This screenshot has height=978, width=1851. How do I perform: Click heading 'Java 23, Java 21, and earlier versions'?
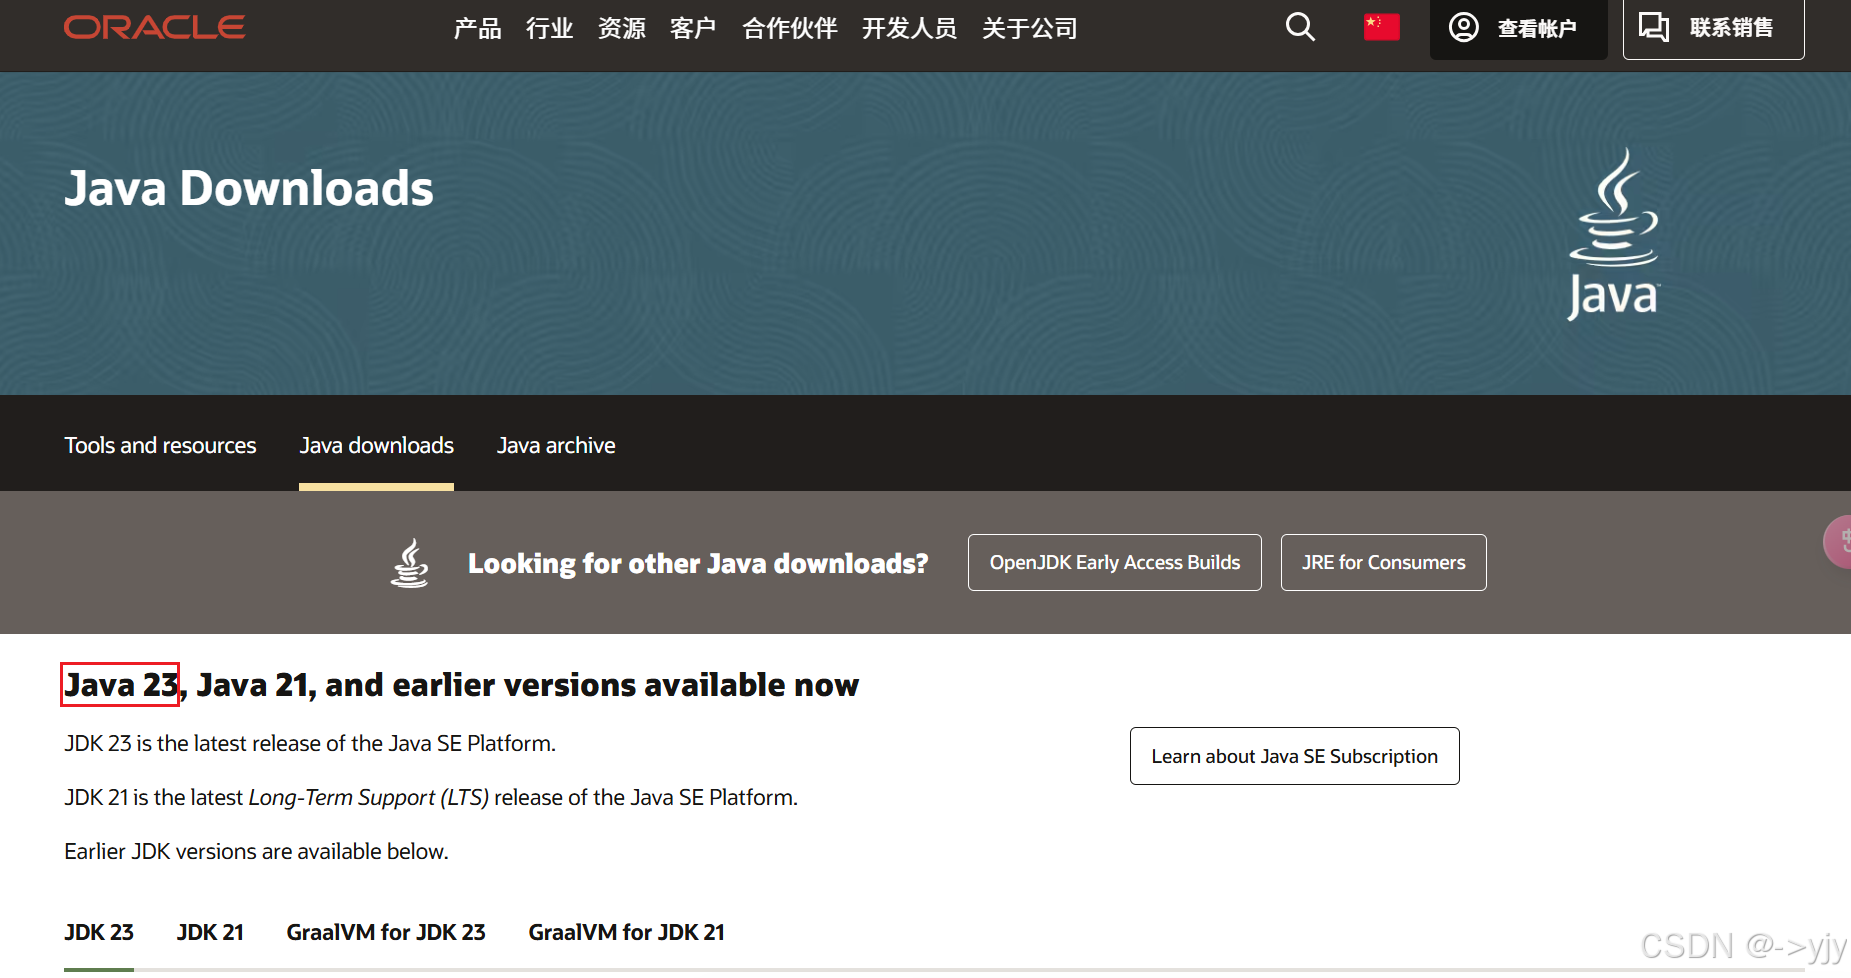461,685
